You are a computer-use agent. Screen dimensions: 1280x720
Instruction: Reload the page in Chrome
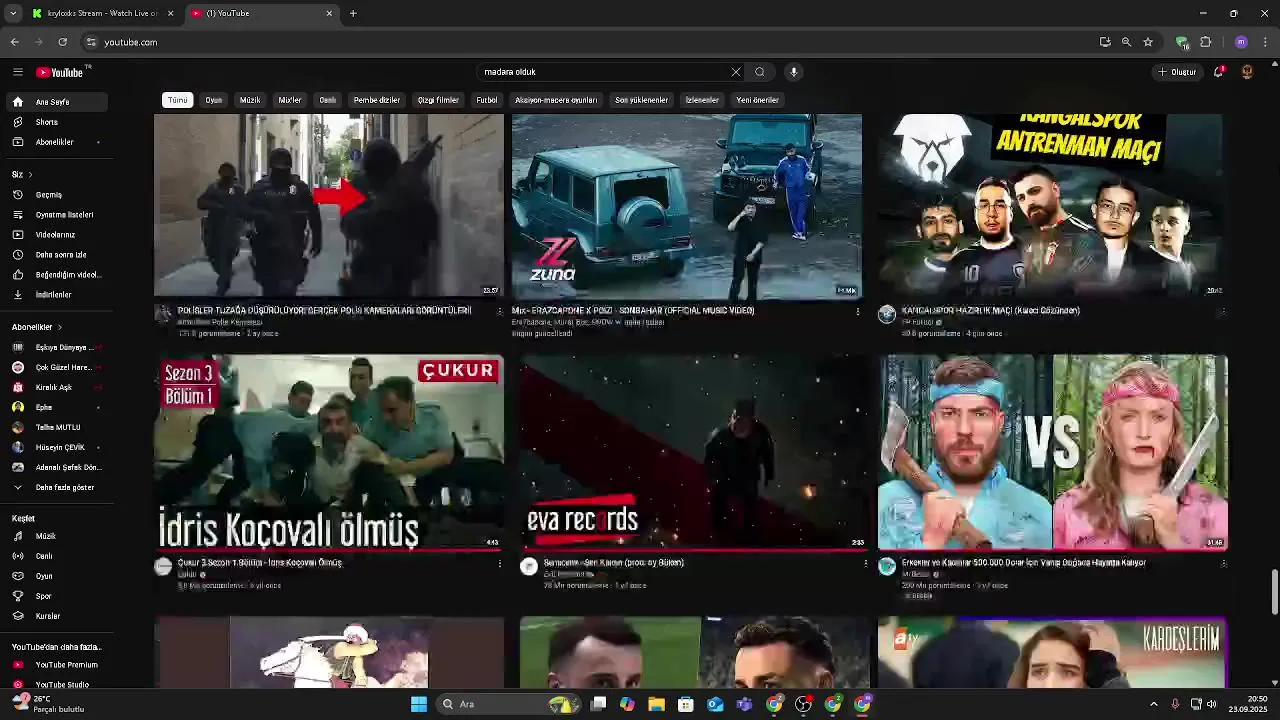pyautogui.click(x=63, y=42)
